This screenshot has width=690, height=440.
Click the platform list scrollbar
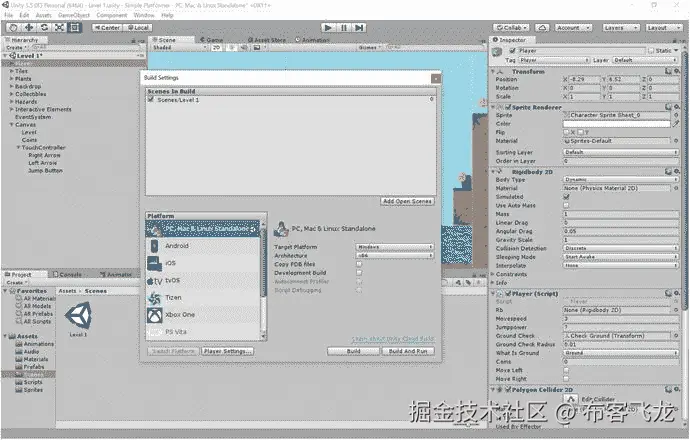(264, 264)
